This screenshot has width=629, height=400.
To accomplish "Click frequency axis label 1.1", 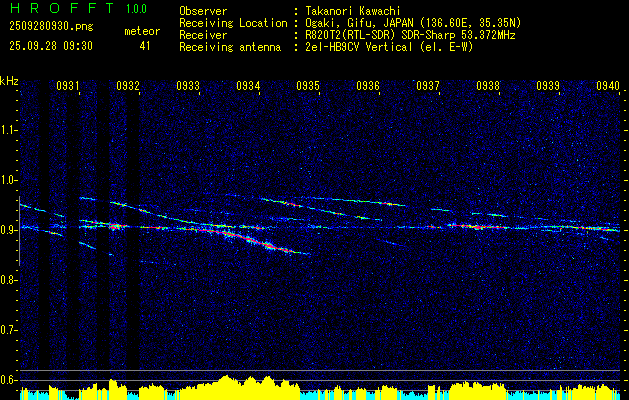I will click(9, 130).
